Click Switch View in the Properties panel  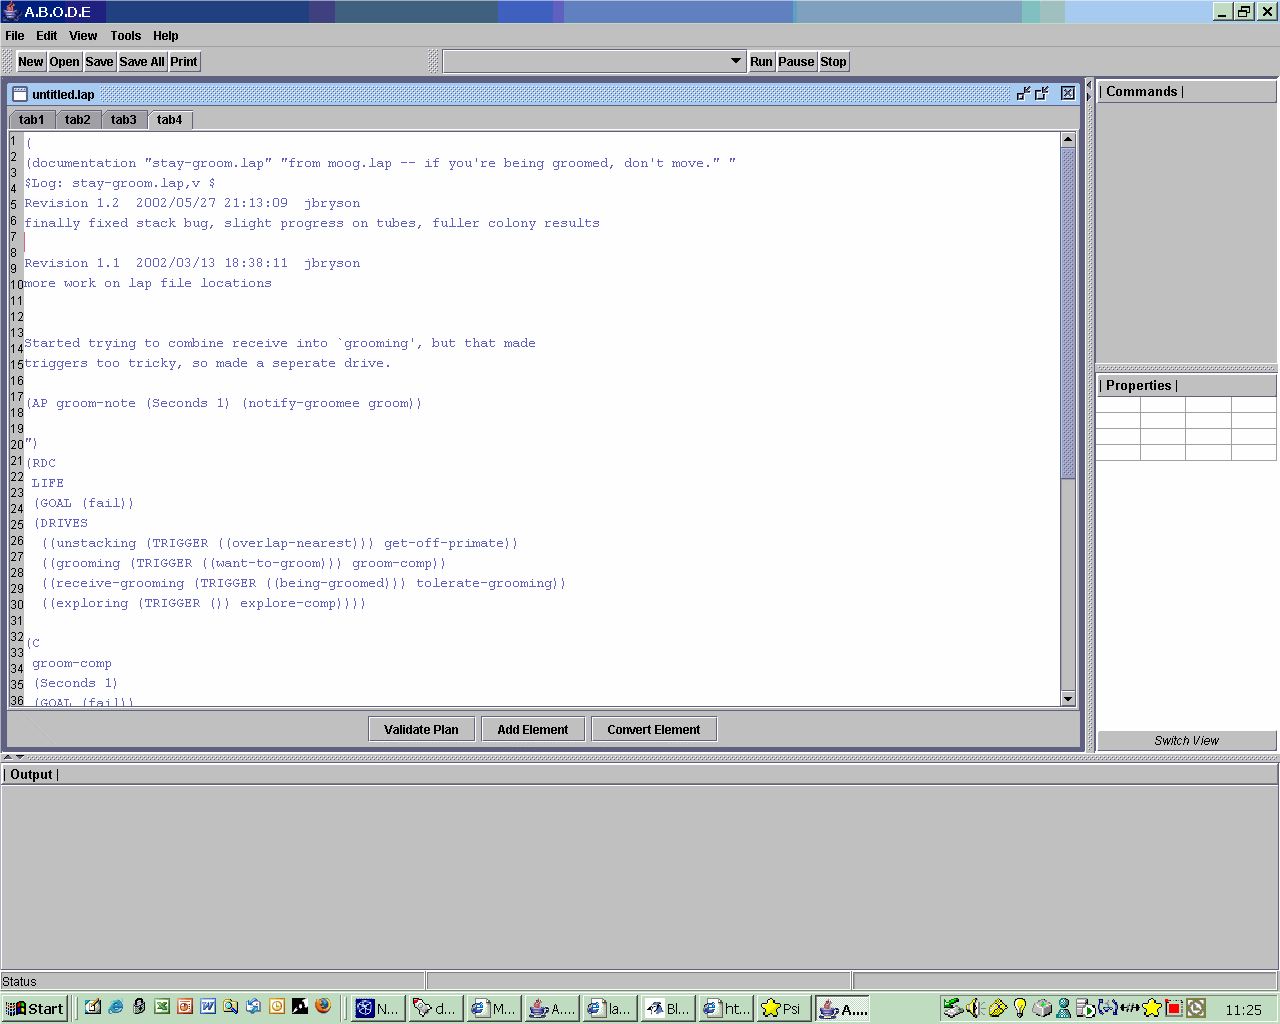point(1186,741)
